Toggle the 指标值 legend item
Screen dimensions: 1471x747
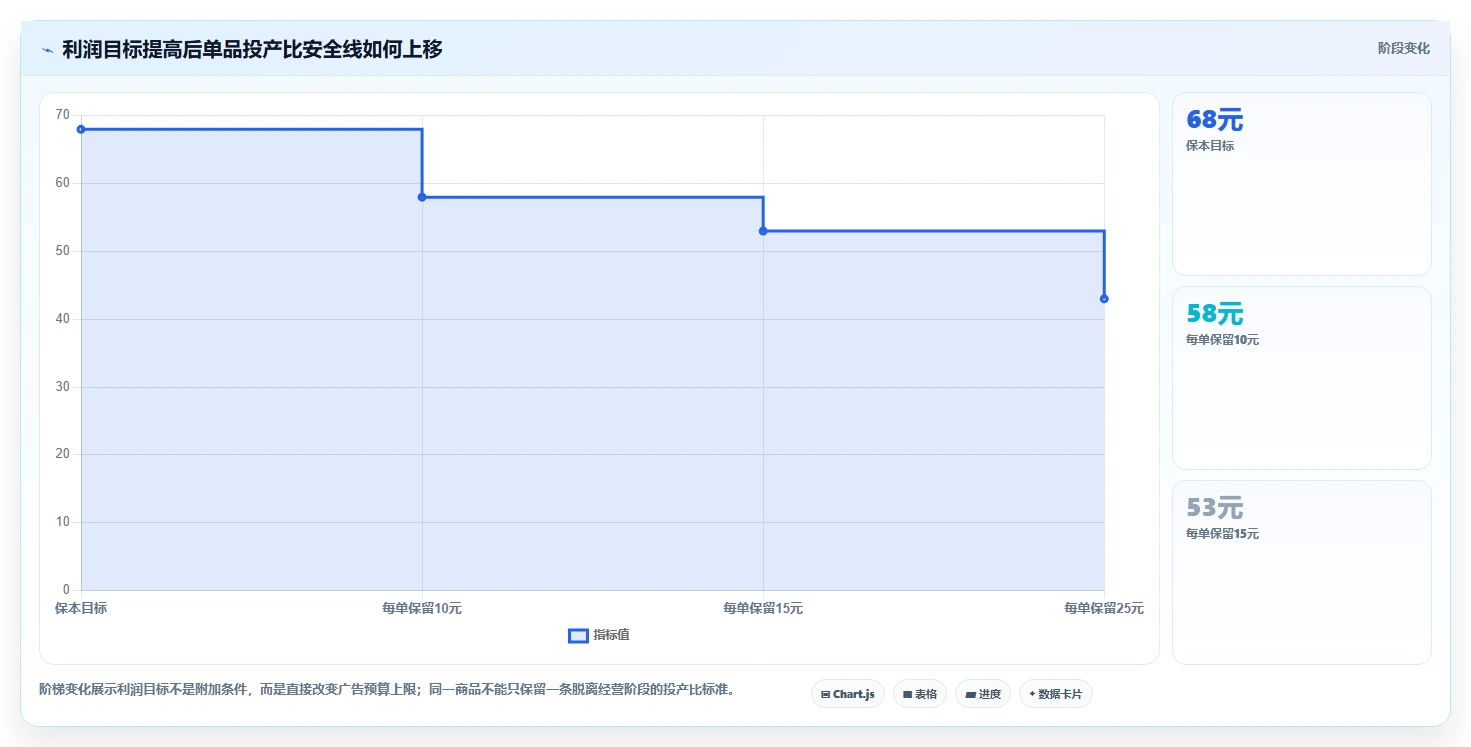coord(599,635)
